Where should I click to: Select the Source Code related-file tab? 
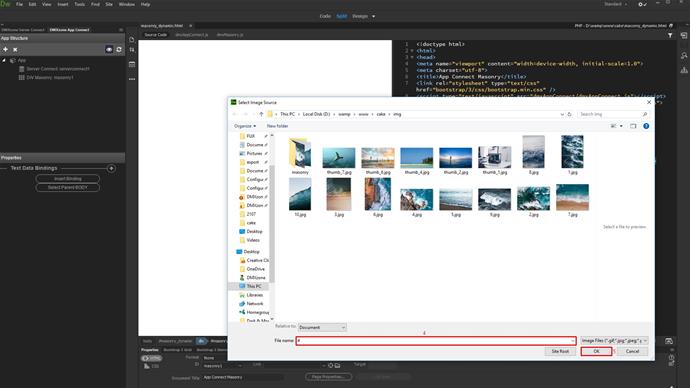[x=156, y=35]
